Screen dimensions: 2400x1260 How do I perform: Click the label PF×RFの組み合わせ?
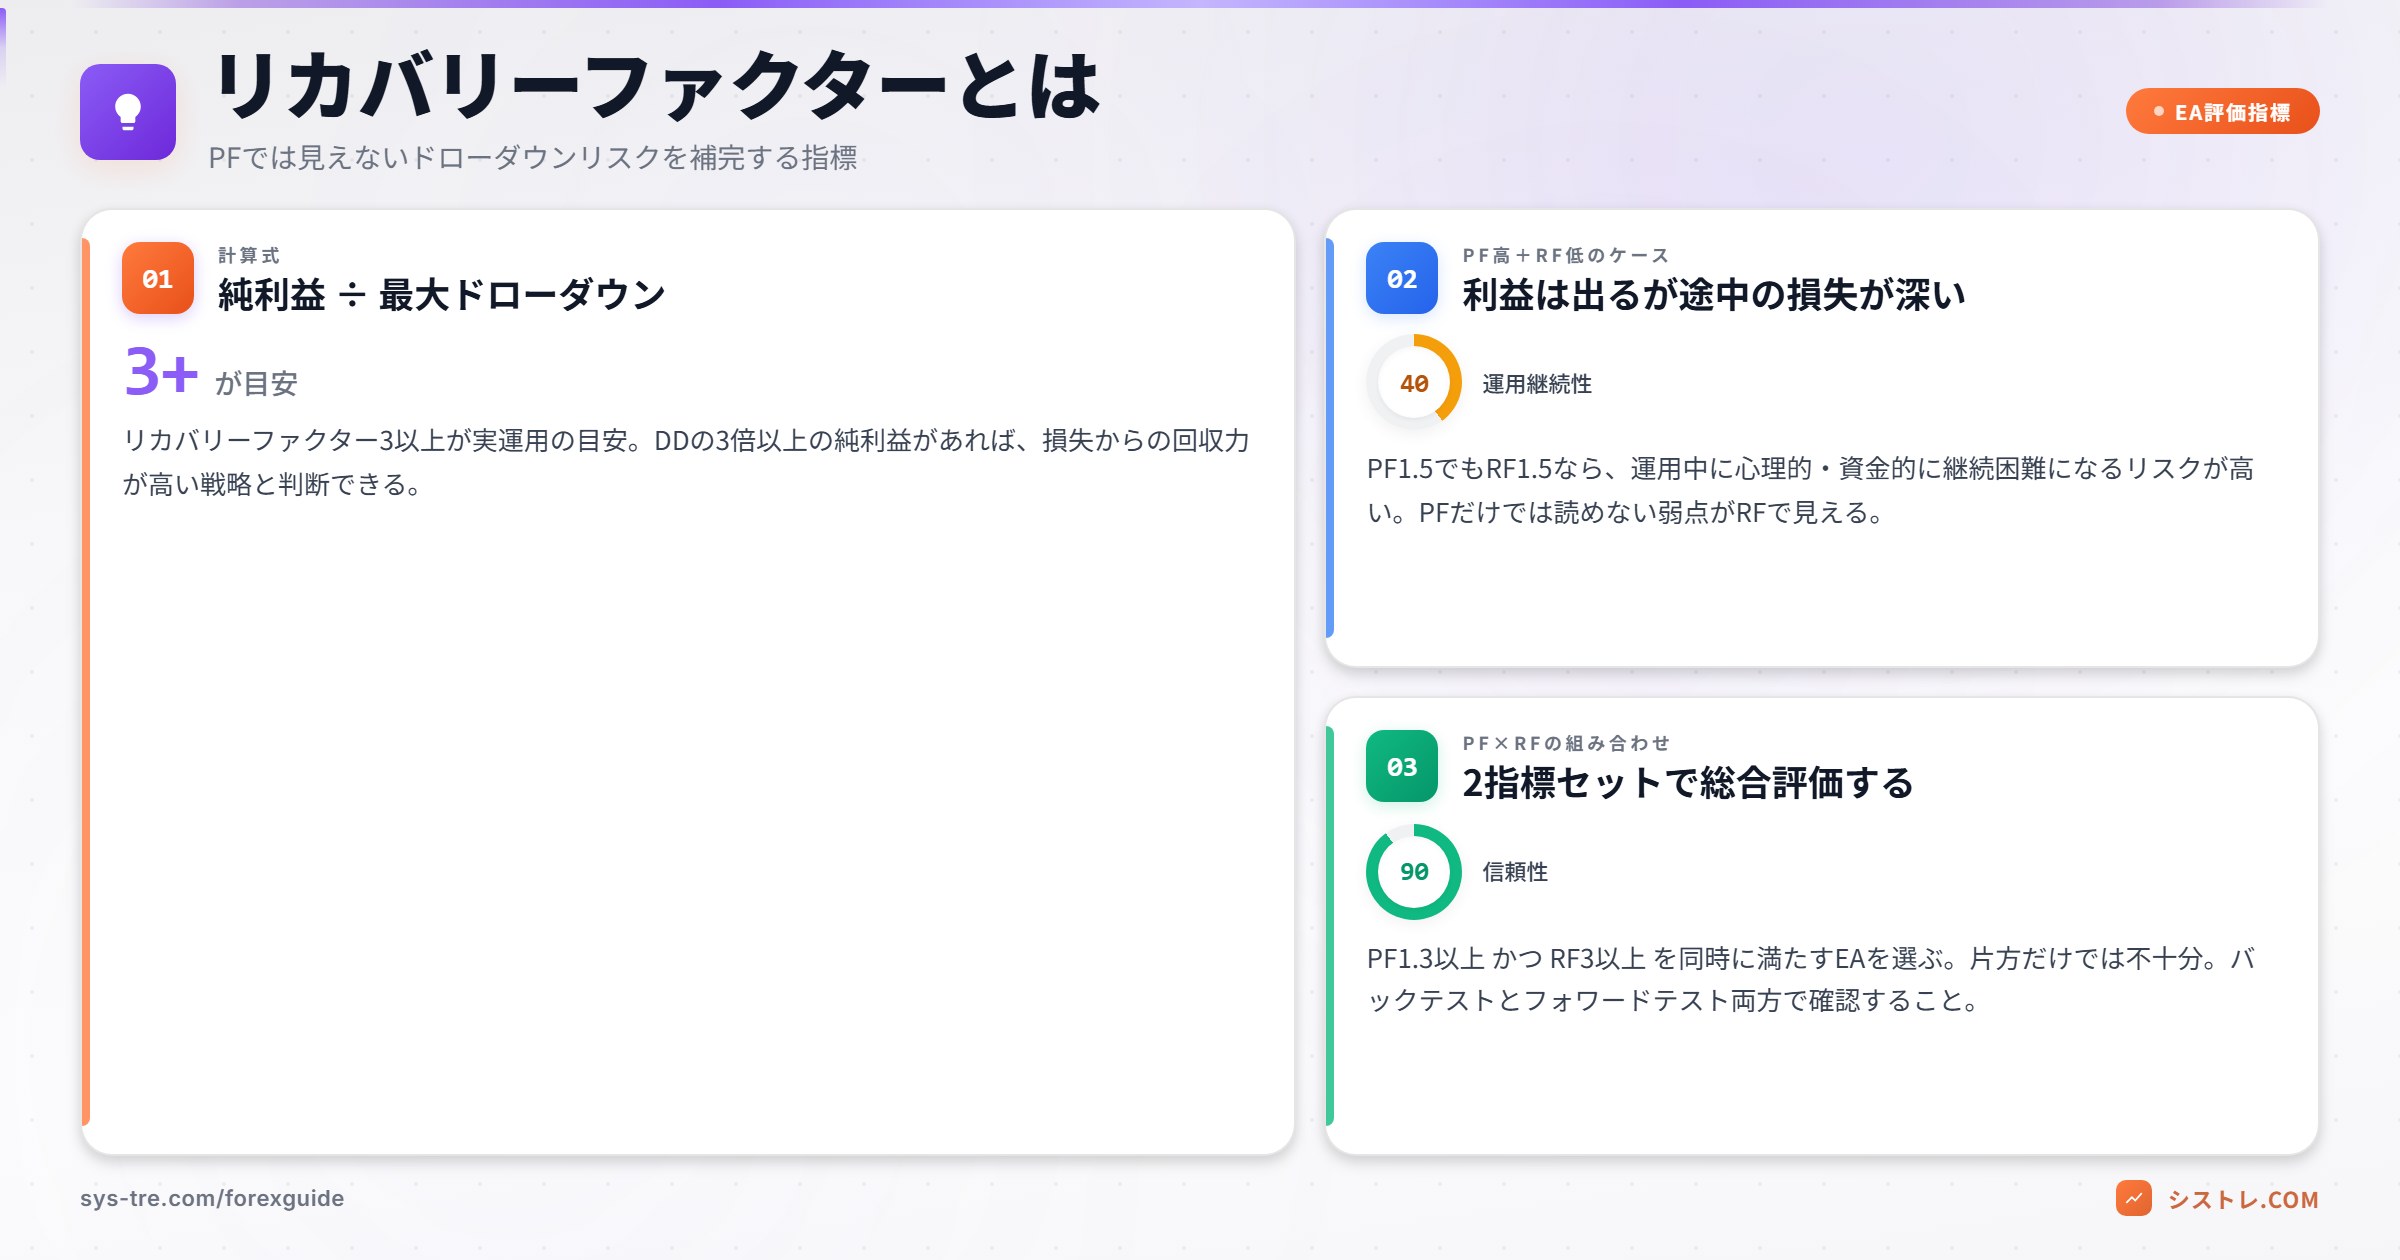1566,743
